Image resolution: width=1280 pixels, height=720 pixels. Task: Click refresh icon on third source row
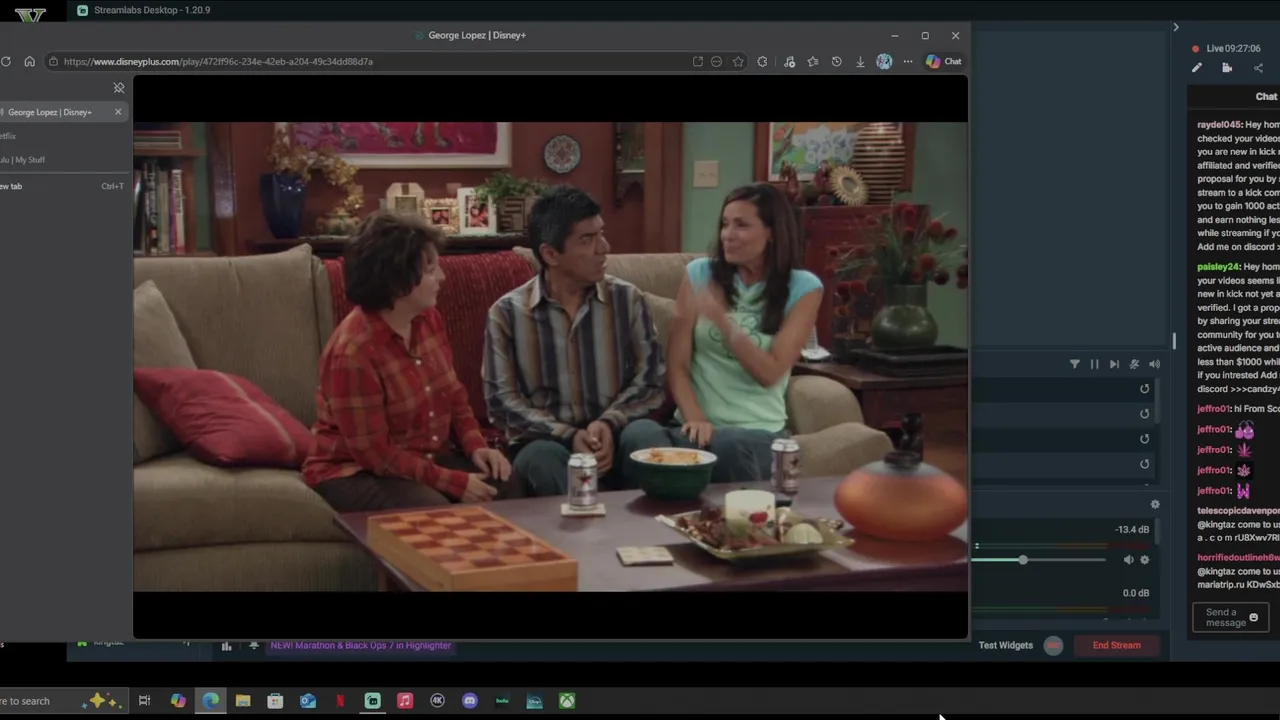1145,439
